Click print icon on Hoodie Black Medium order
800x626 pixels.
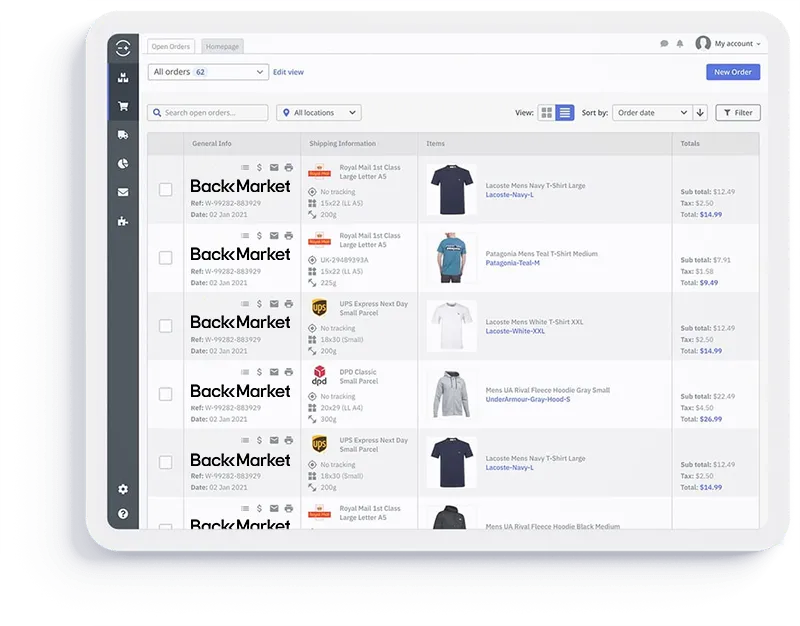pos(289,509)
